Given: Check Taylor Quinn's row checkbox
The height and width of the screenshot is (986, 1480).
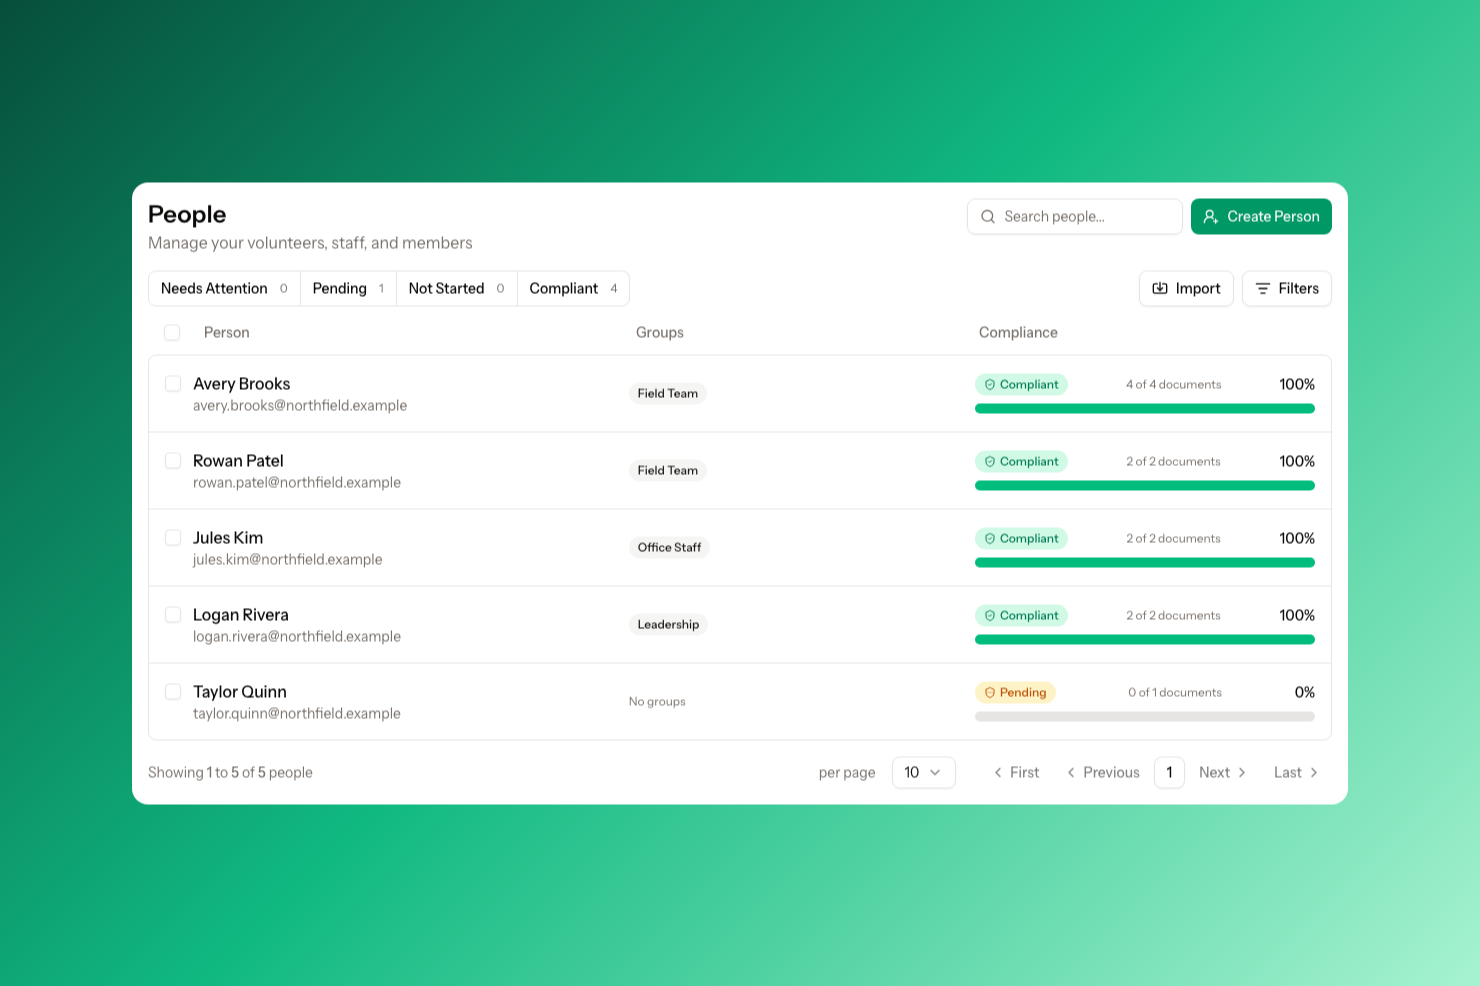Looking at the screenshot, I should click(173, 692).
